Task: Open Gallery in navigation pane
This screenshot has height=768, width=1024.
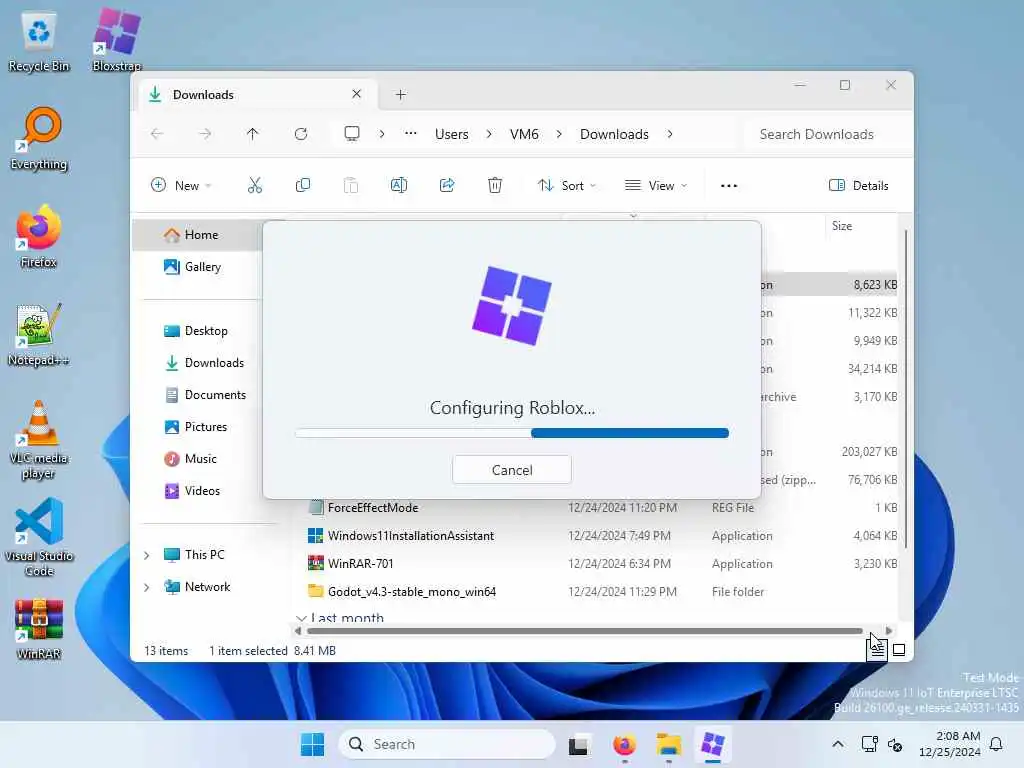Action: pyautogui.click(x=201, y=267)
